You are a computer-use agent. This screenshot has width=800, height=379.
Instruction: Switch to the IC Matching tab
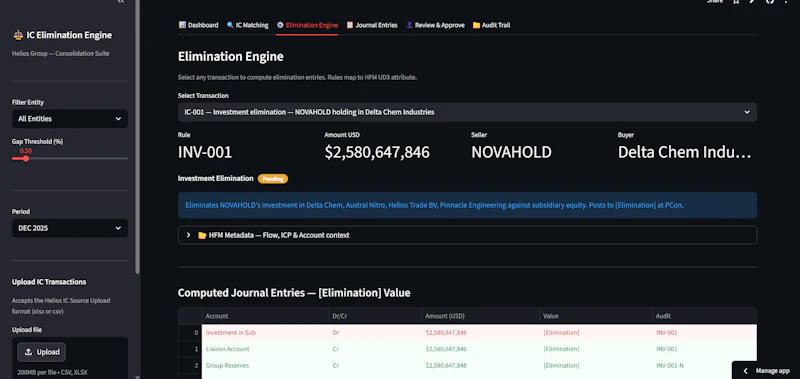coord(247,25)
